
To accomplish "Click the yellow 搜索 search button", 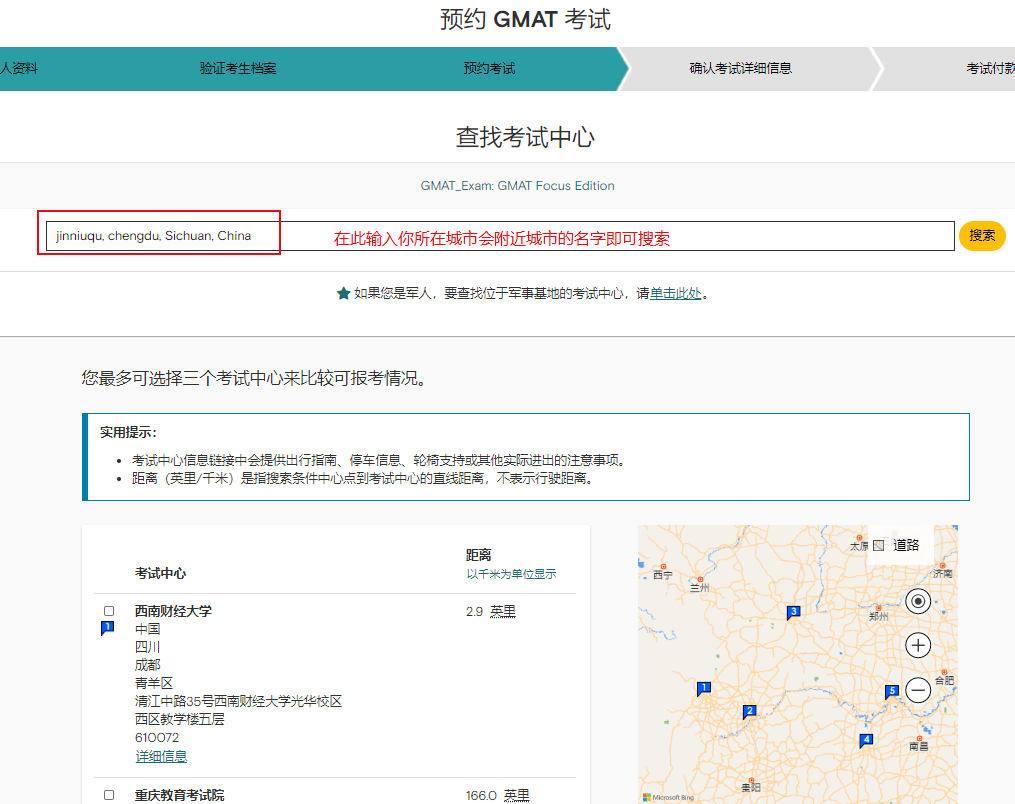I will [x=982, y=236].
